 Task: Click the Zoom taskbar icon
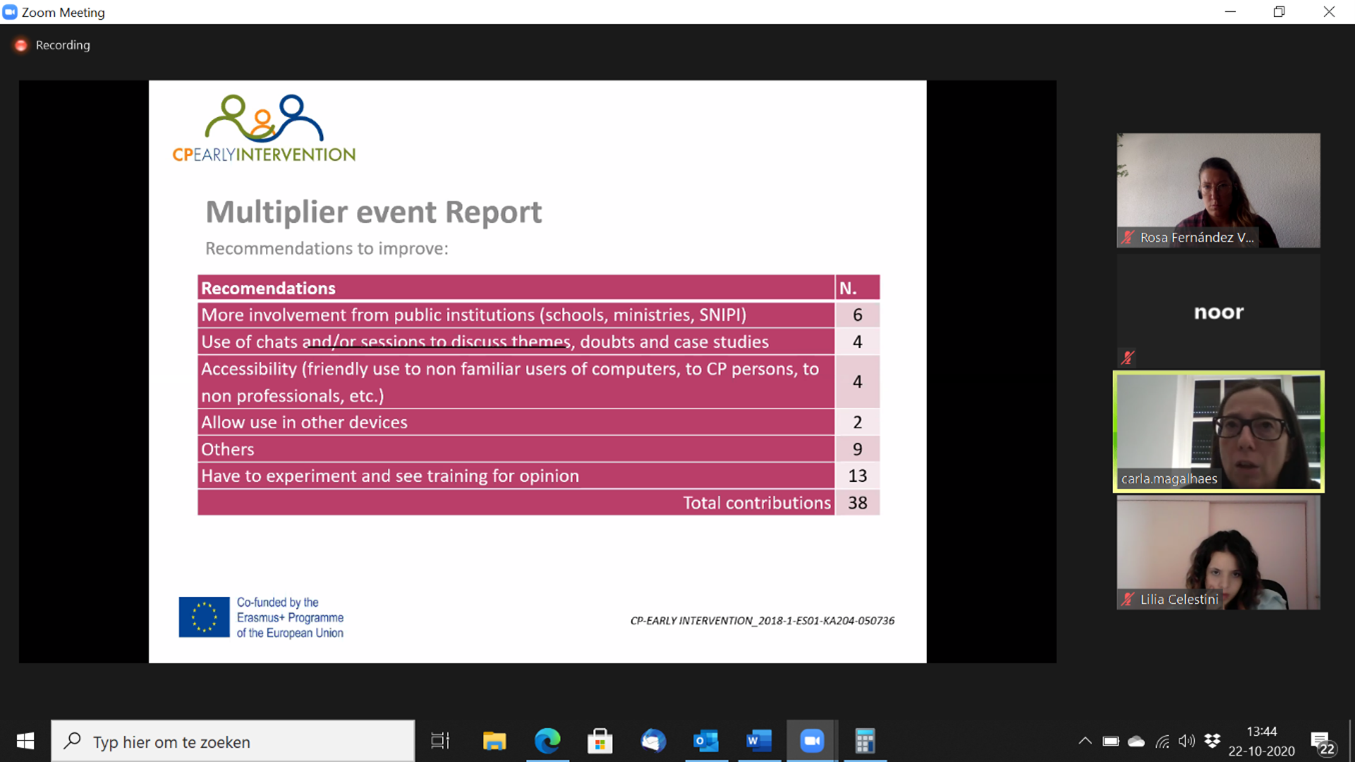coord(812,741)
